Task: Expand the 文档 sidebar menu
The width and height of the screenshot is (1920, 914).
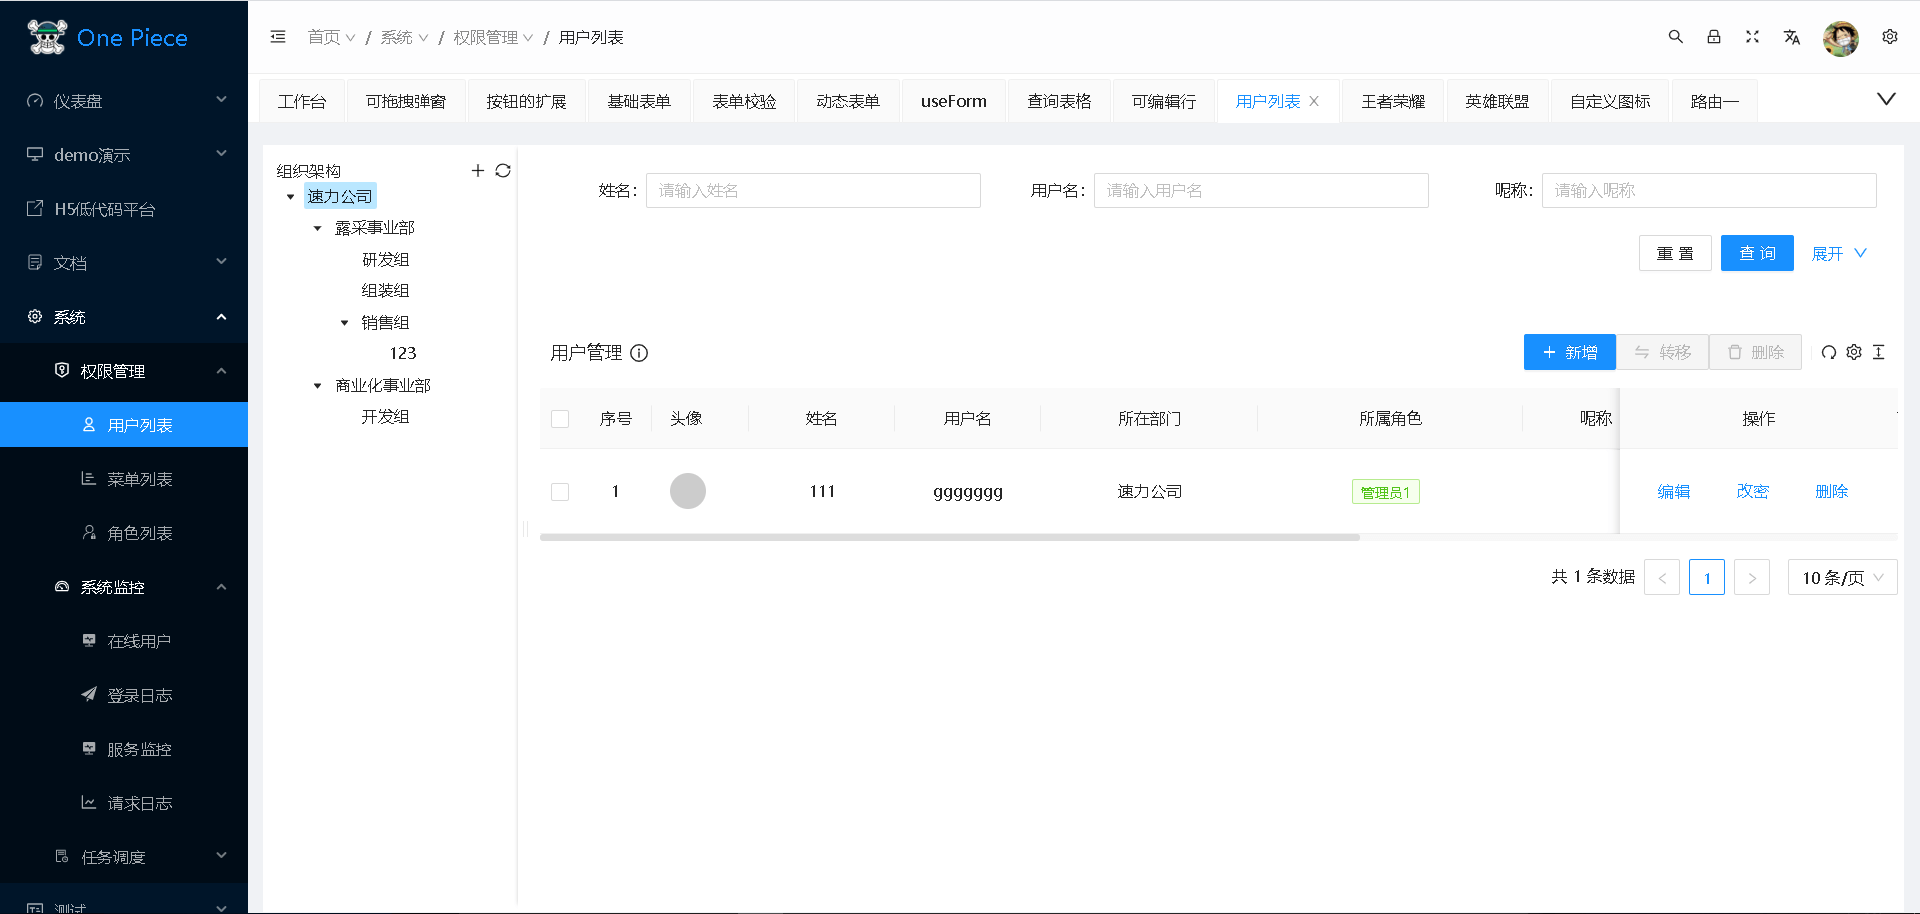Action: click(124, 263)
